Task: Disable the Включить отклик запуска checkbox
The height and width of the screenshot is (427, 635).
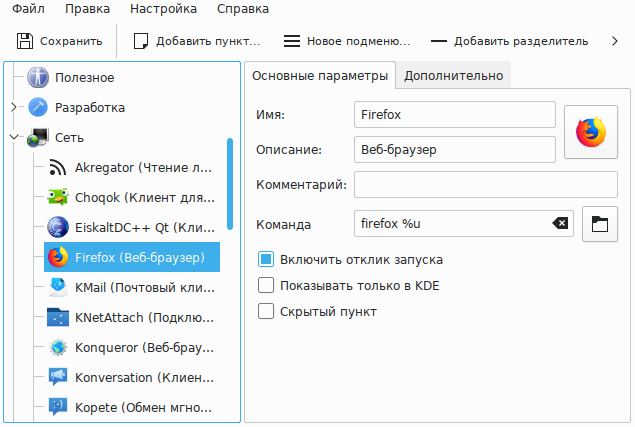Action: (x=266, y=259)
